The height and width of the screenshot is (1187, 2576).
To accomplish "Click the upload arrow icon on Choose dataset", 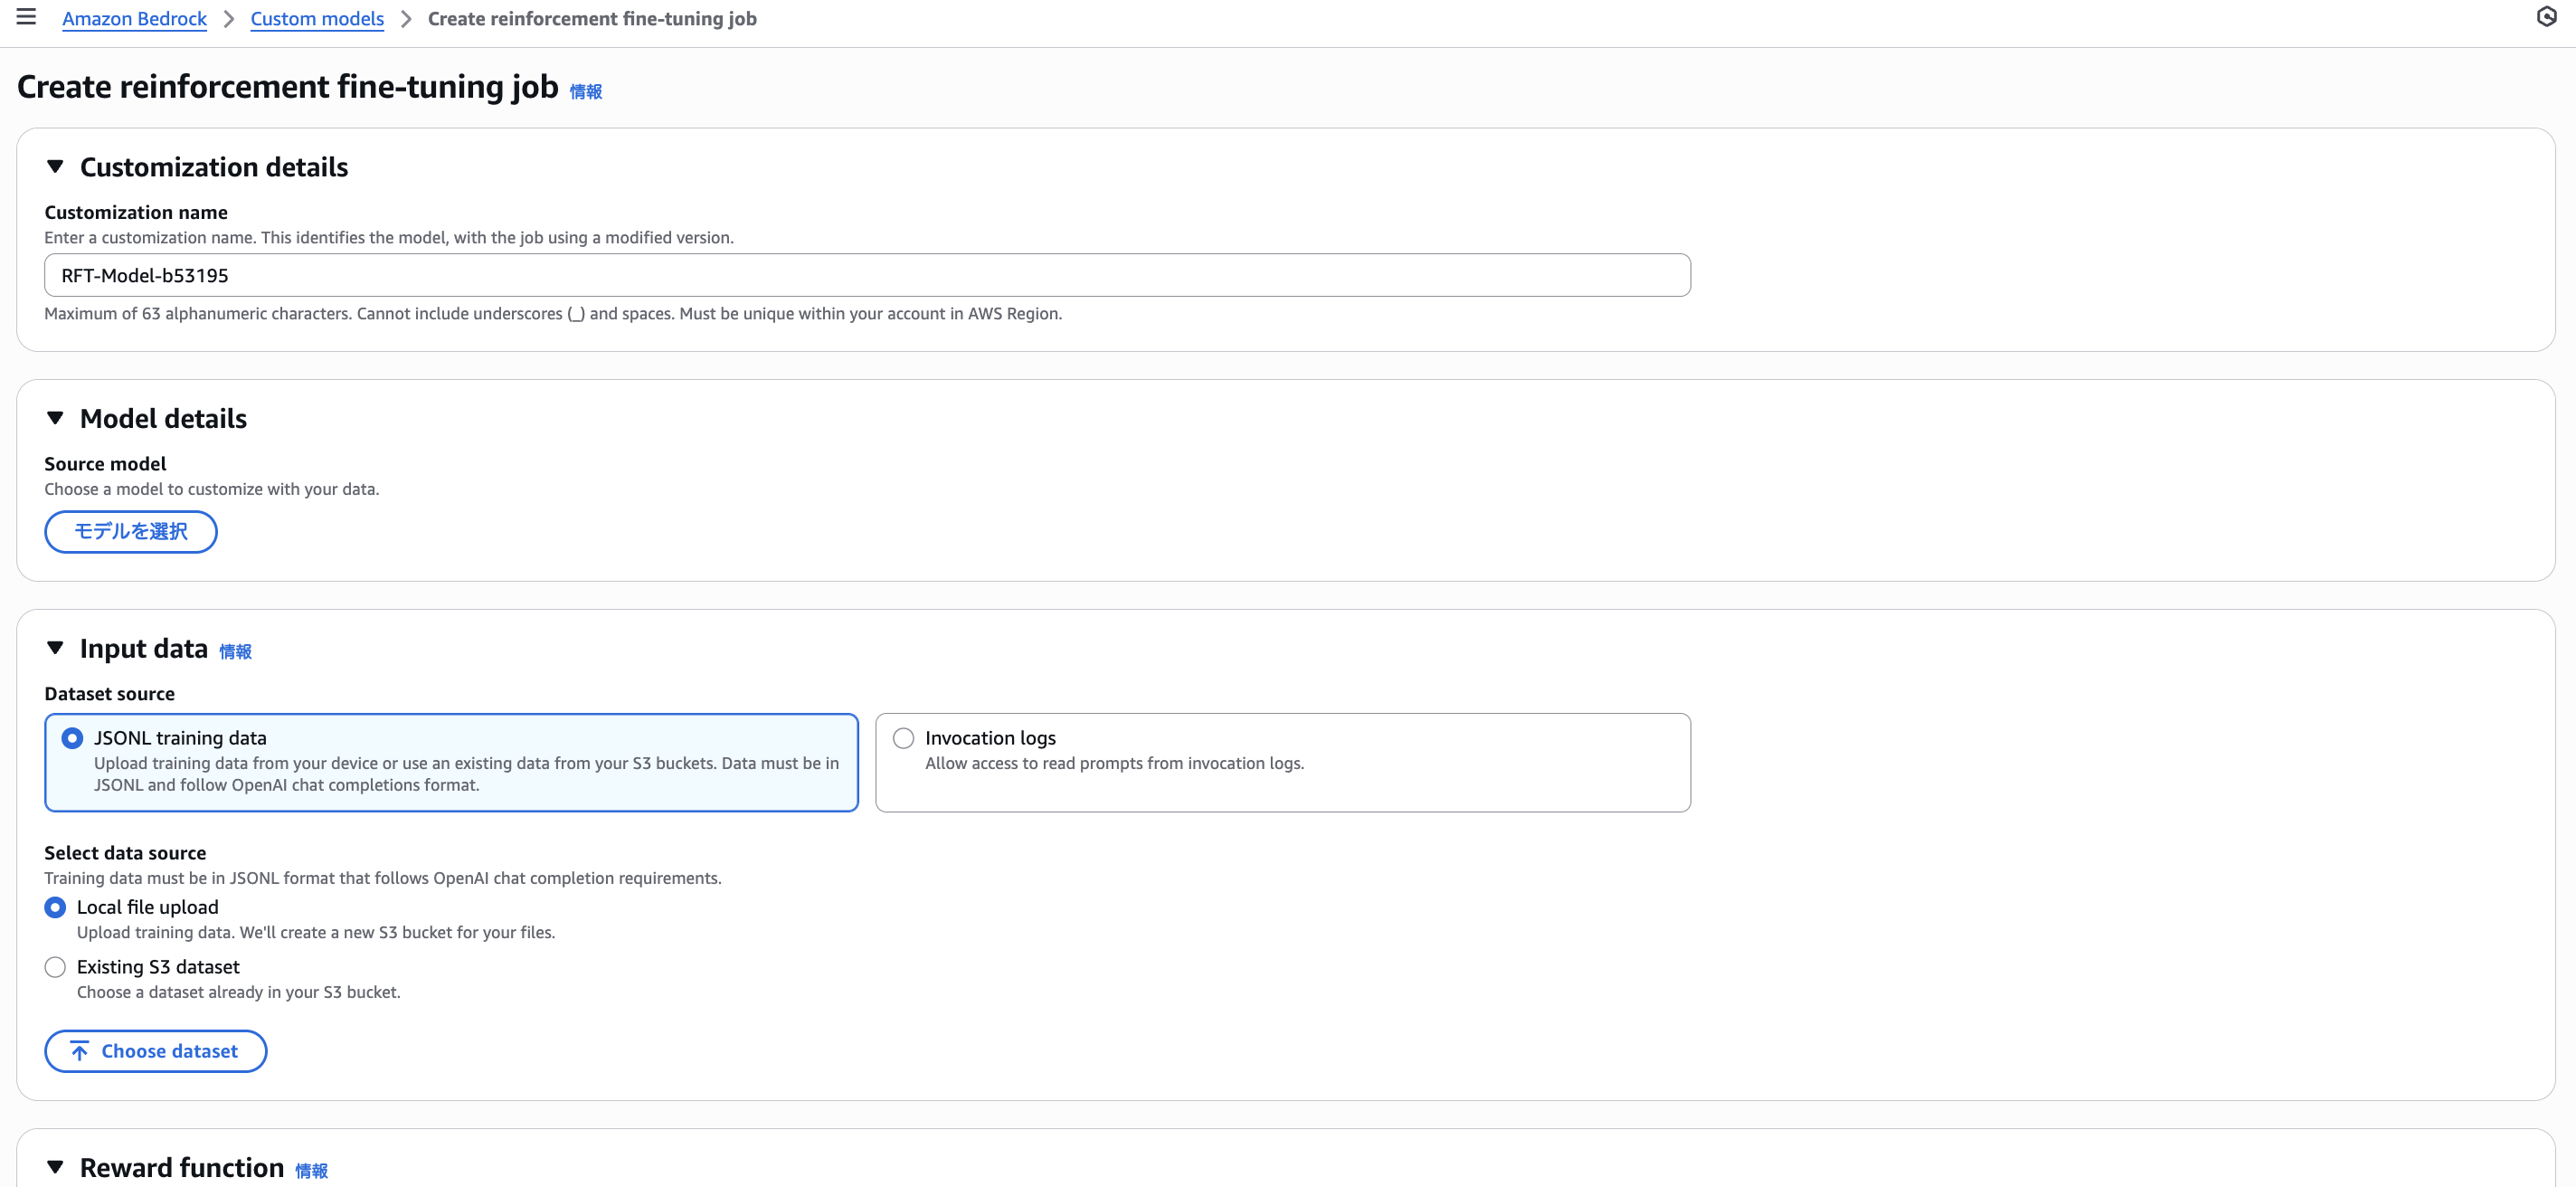I will pos(79,1051).
